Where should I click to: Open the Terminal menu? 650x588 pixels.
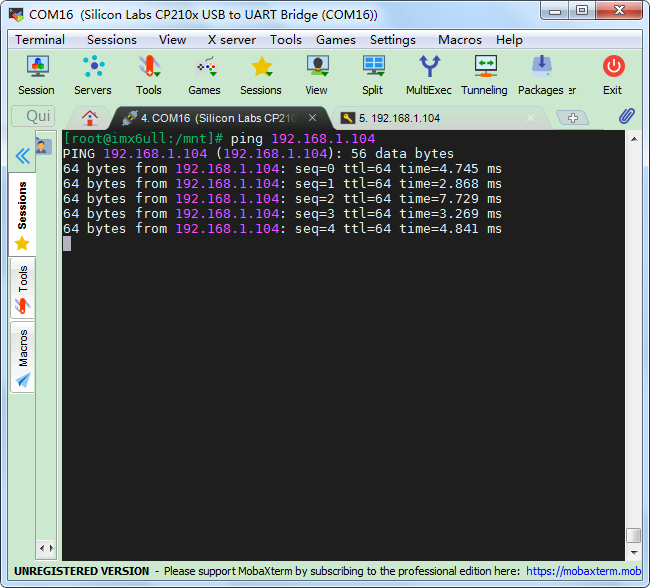[40, 40]
